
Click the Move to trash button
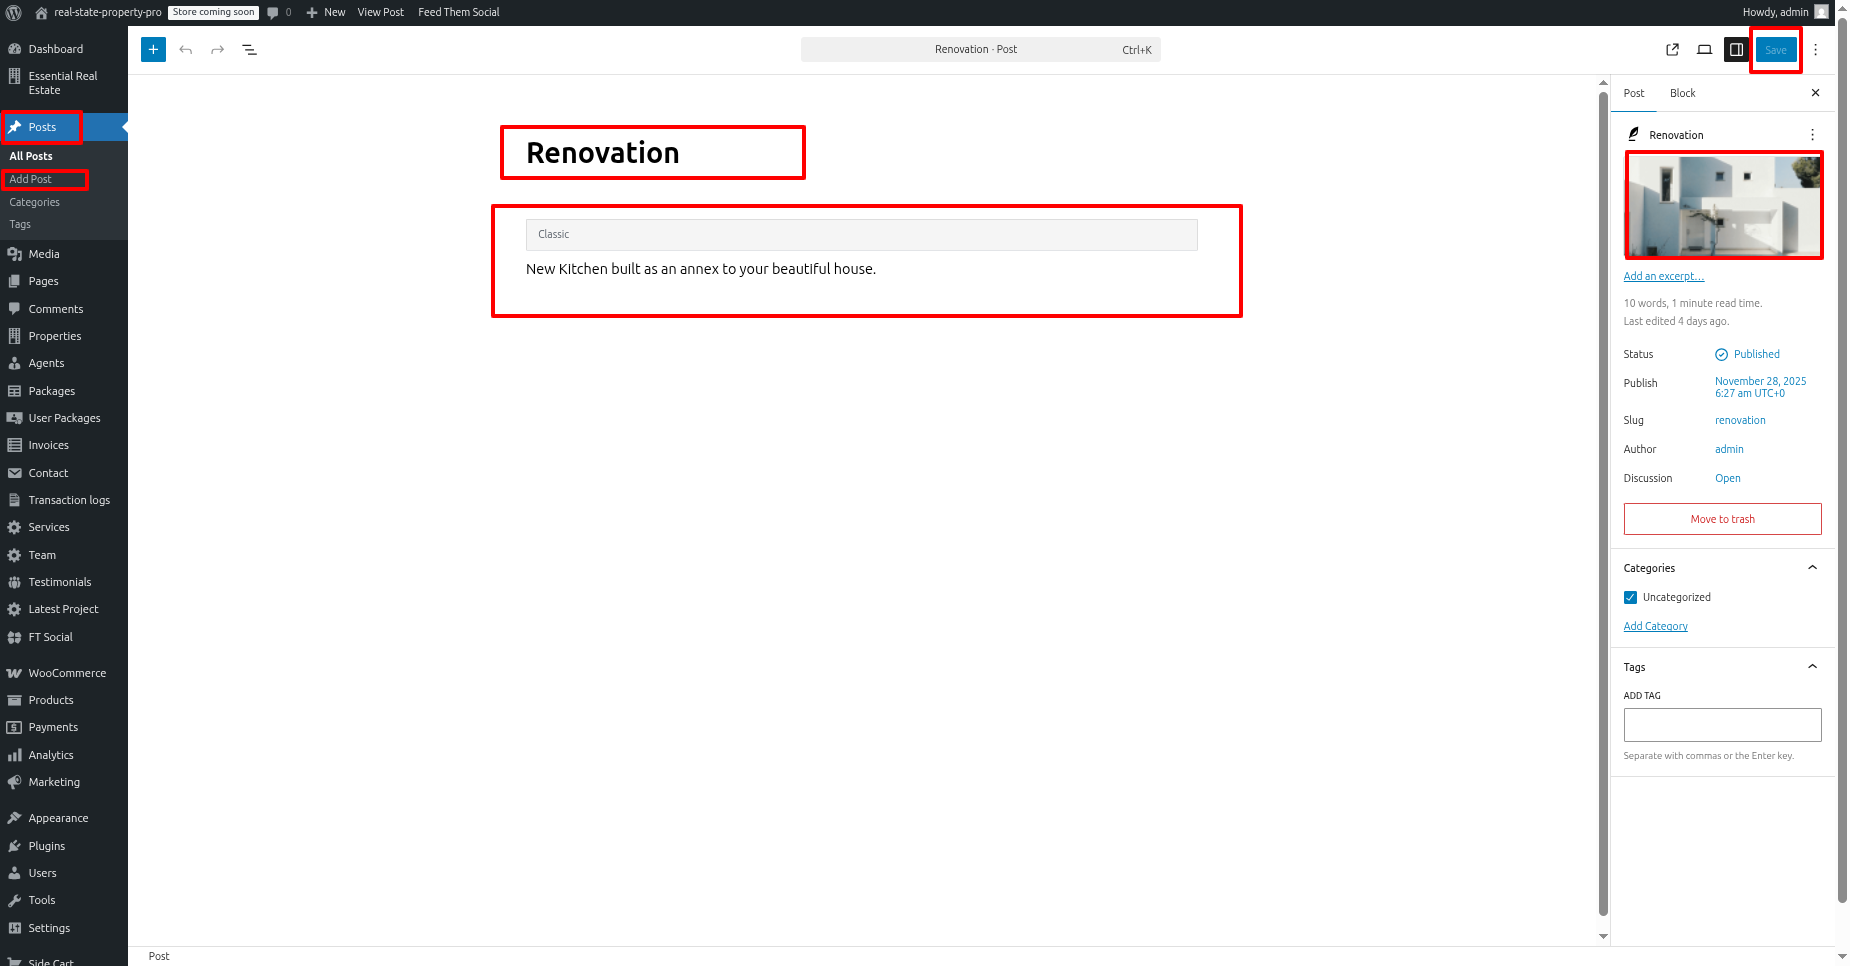[1722, 519]
